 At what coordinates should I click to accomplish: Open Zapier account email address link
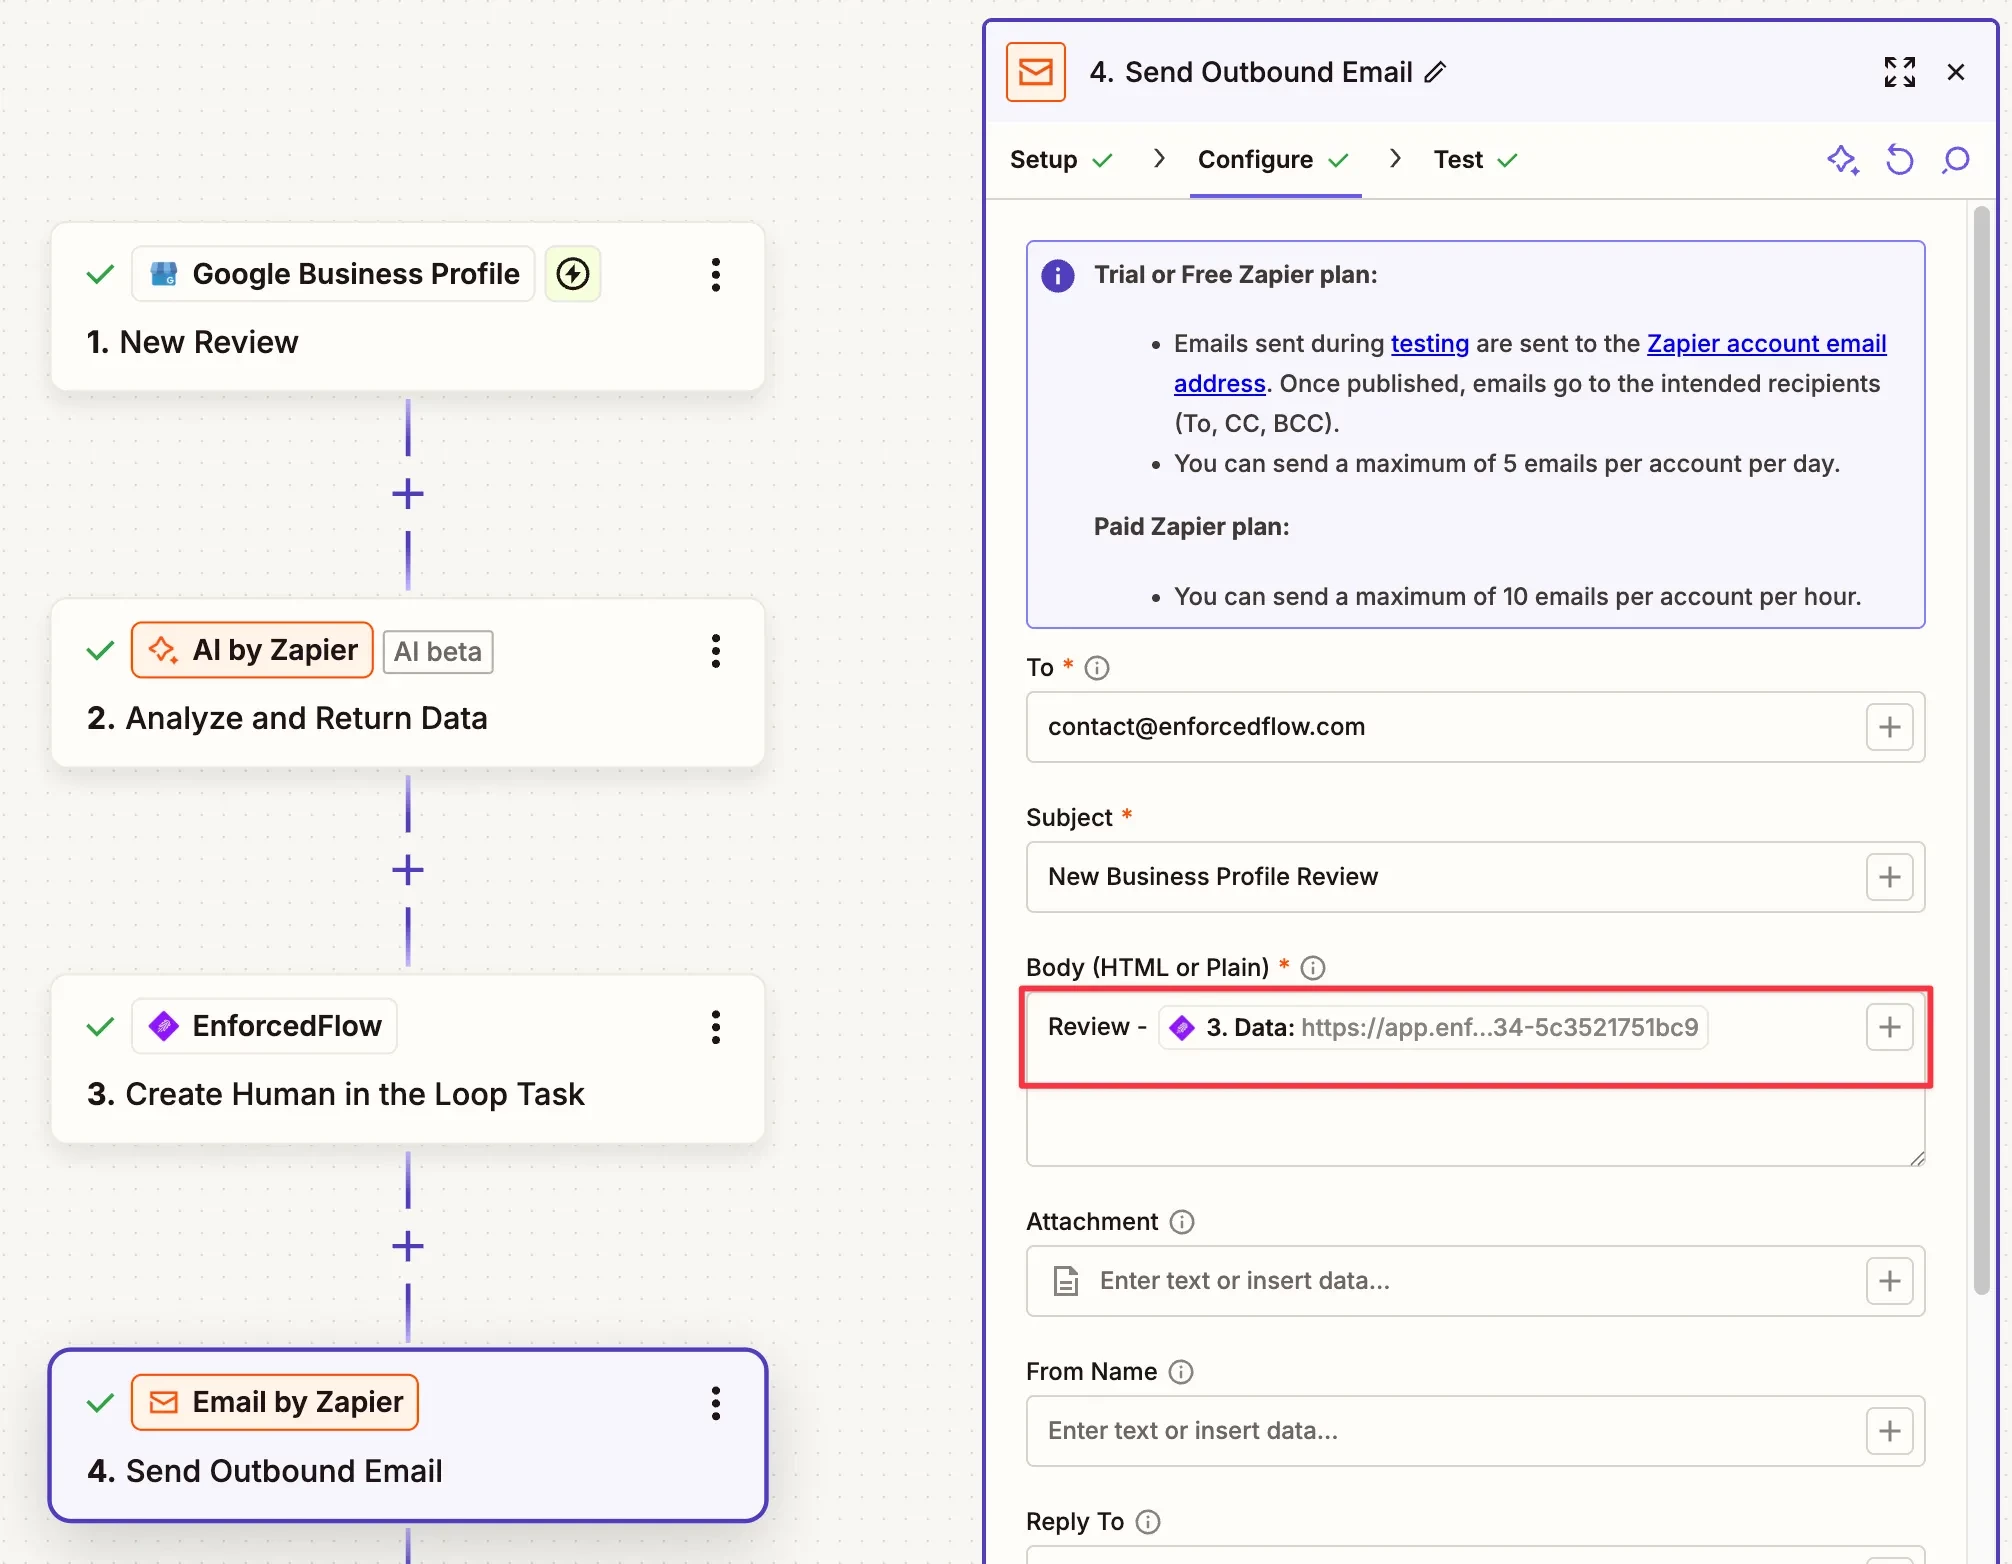[x=1765, y=344]
